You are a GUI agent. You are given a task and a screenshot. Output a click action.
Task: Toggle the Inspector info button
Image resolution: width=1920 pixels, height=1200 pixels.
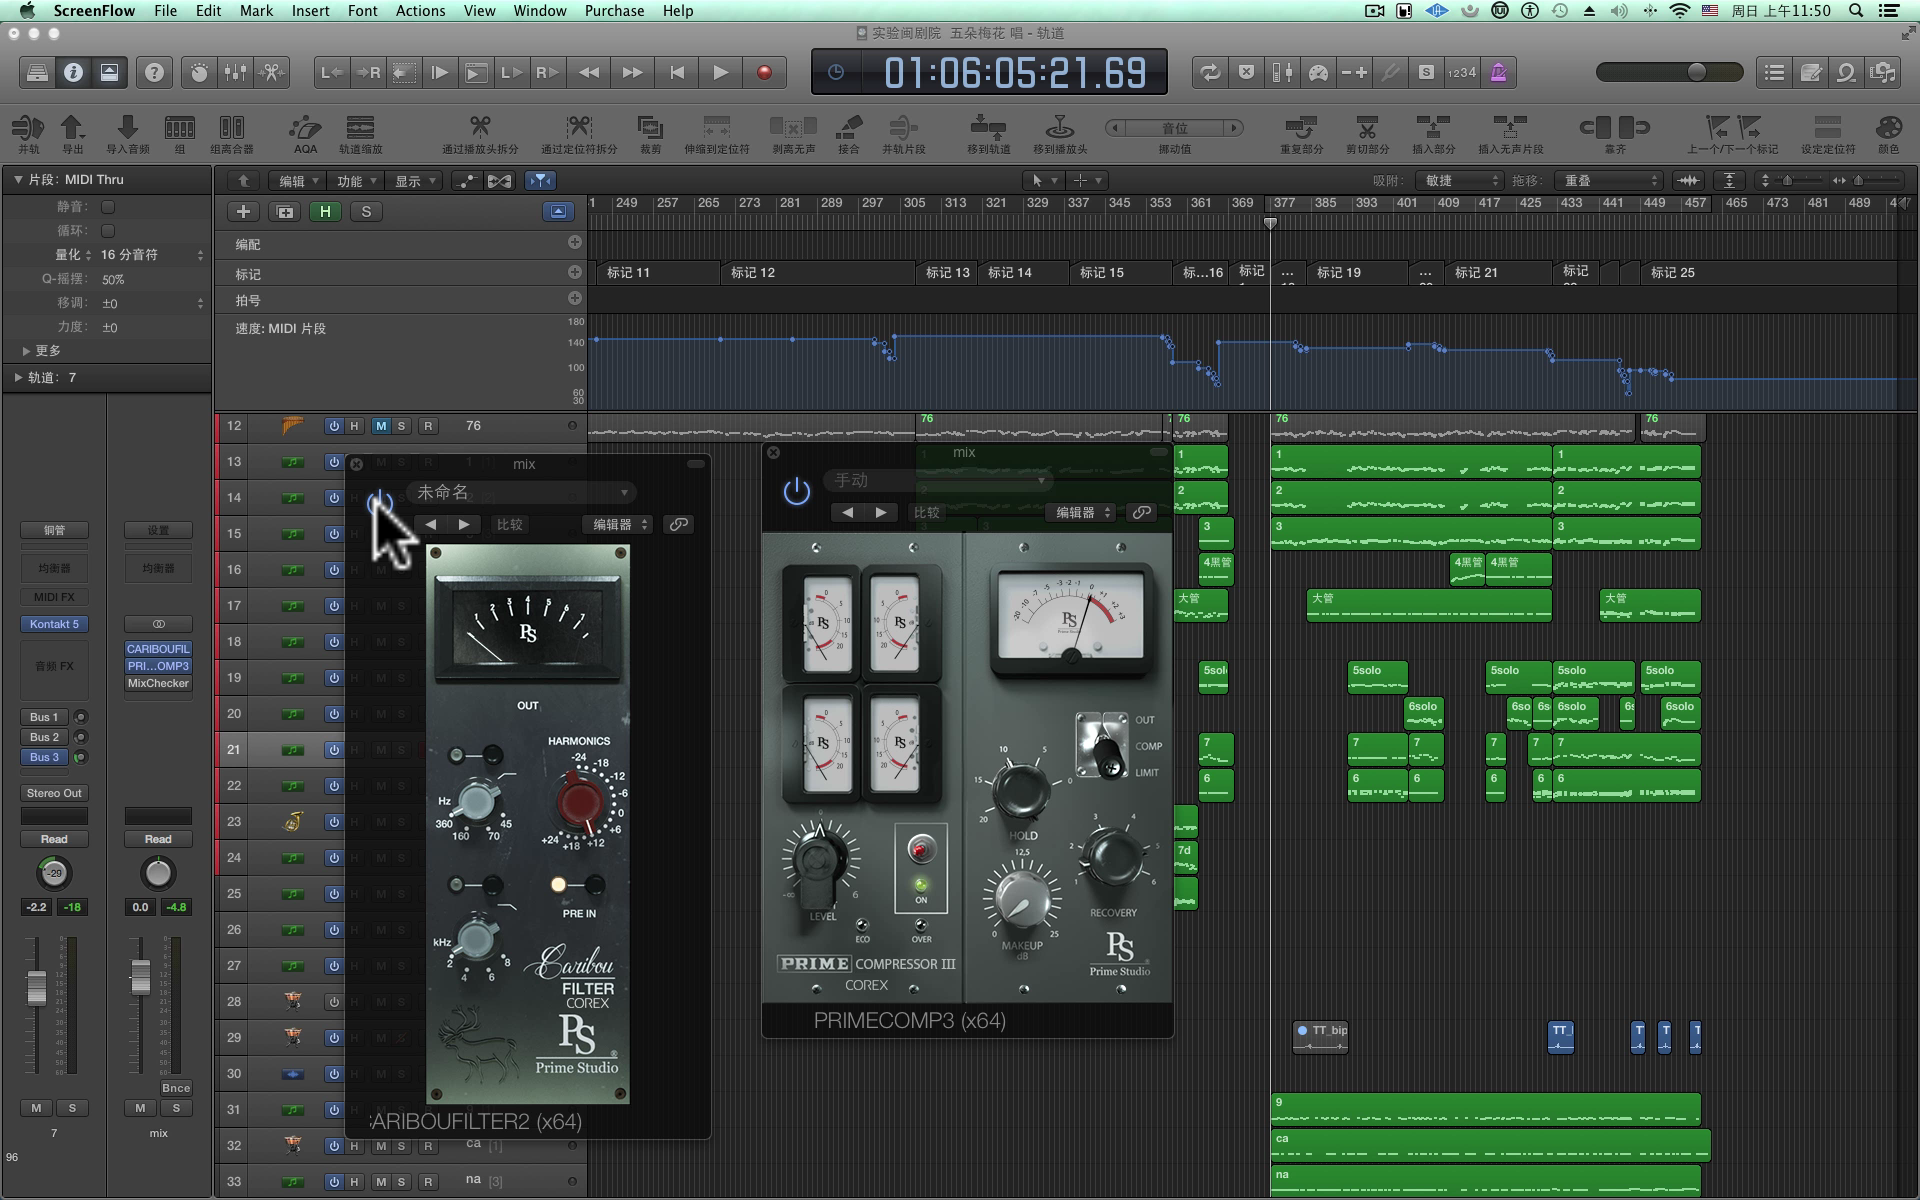pos(73,72)
